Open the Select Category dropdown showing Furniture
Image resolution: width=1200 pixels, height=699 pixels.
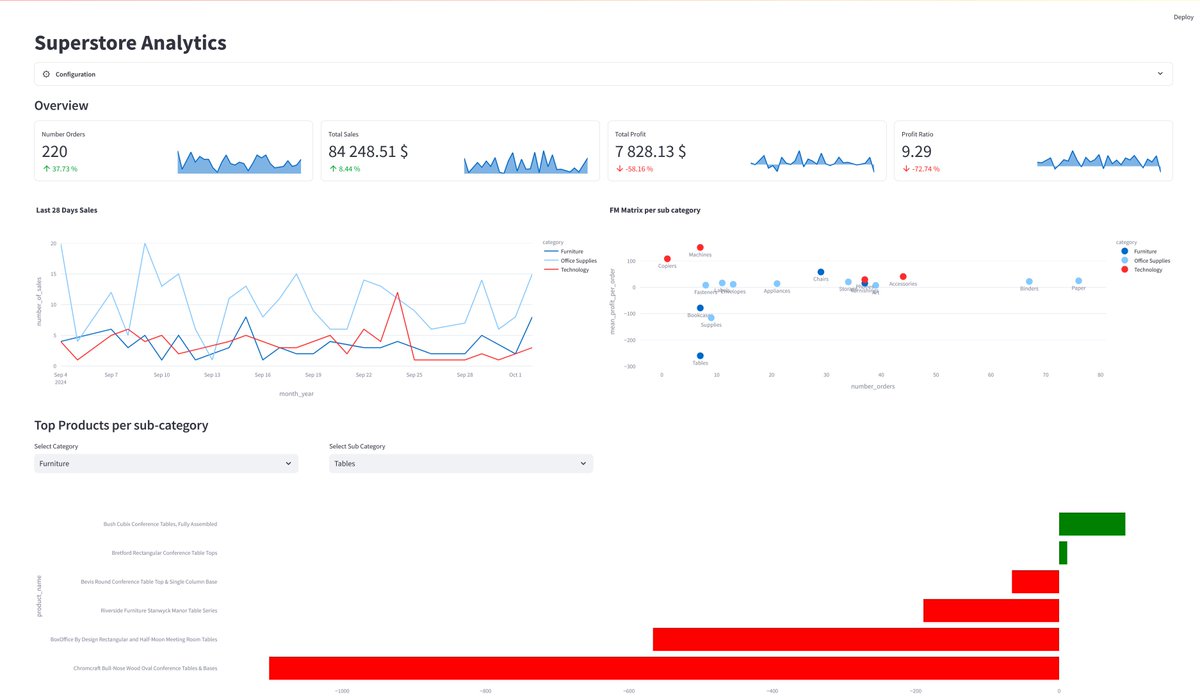165,463
